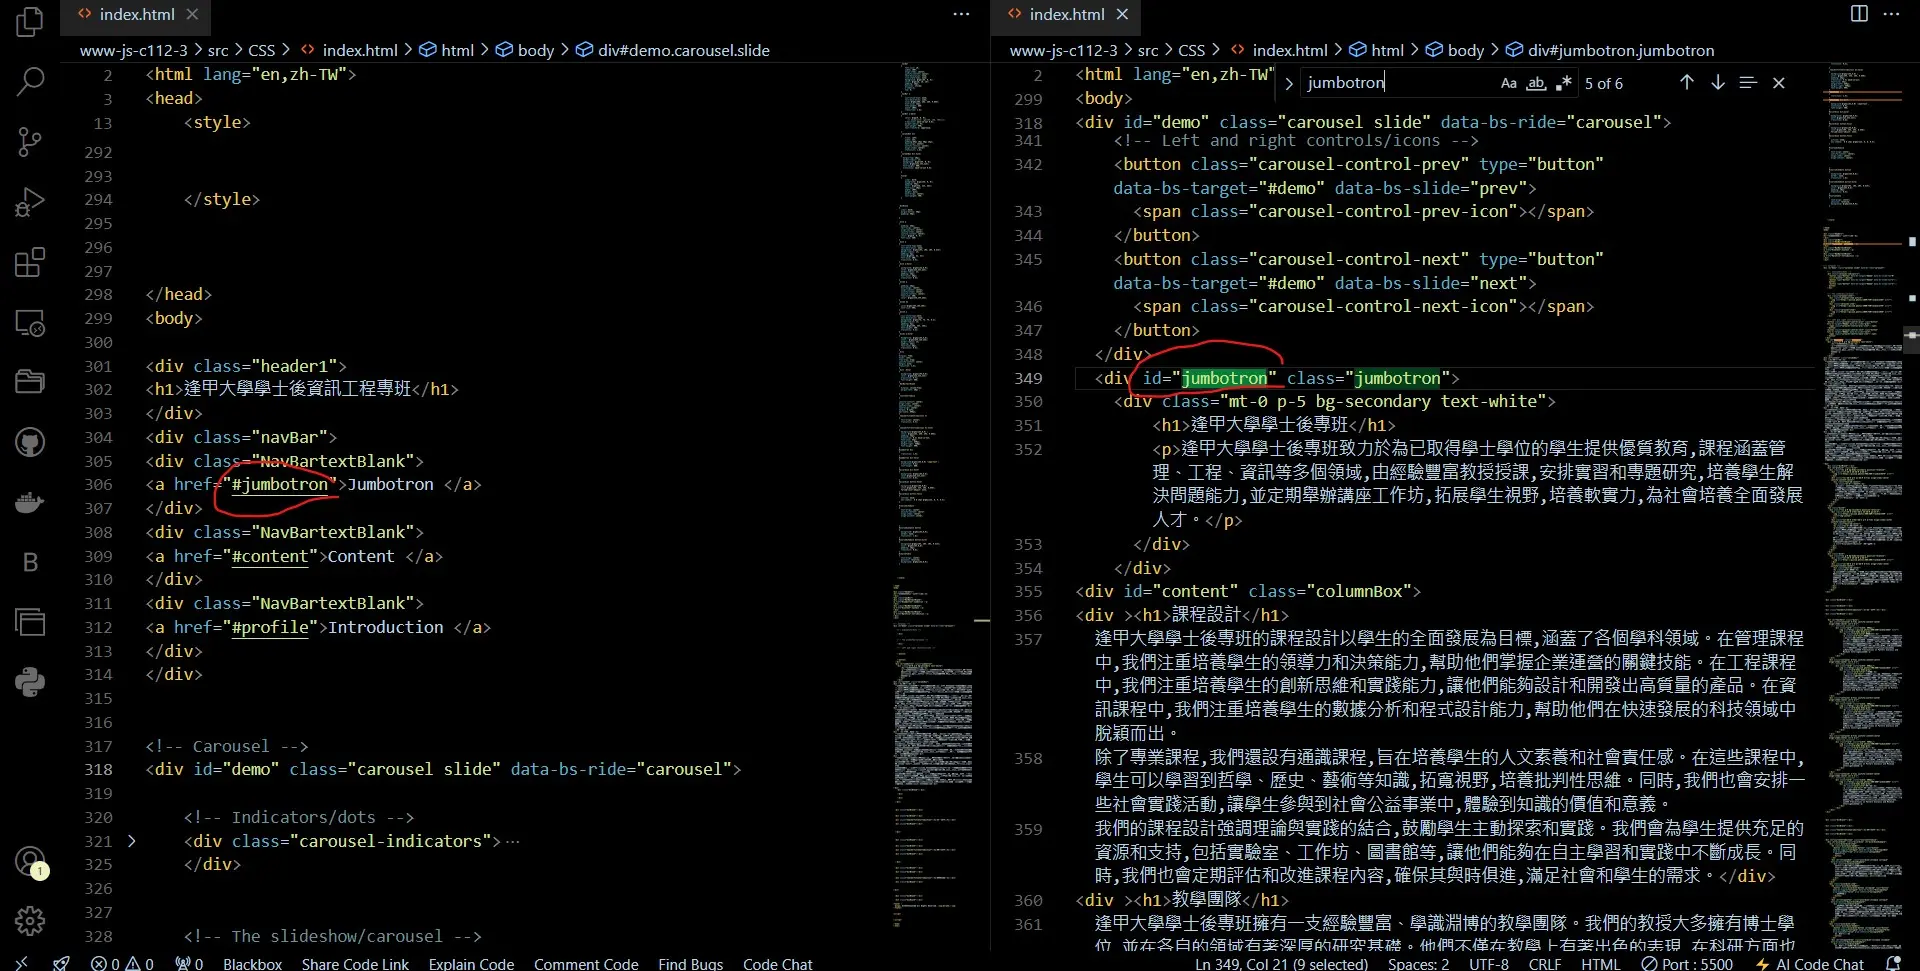Viewport: 1920px width, 971px height.
Task: Switch to left index.html editor tab
Action: tap(136, 14)
